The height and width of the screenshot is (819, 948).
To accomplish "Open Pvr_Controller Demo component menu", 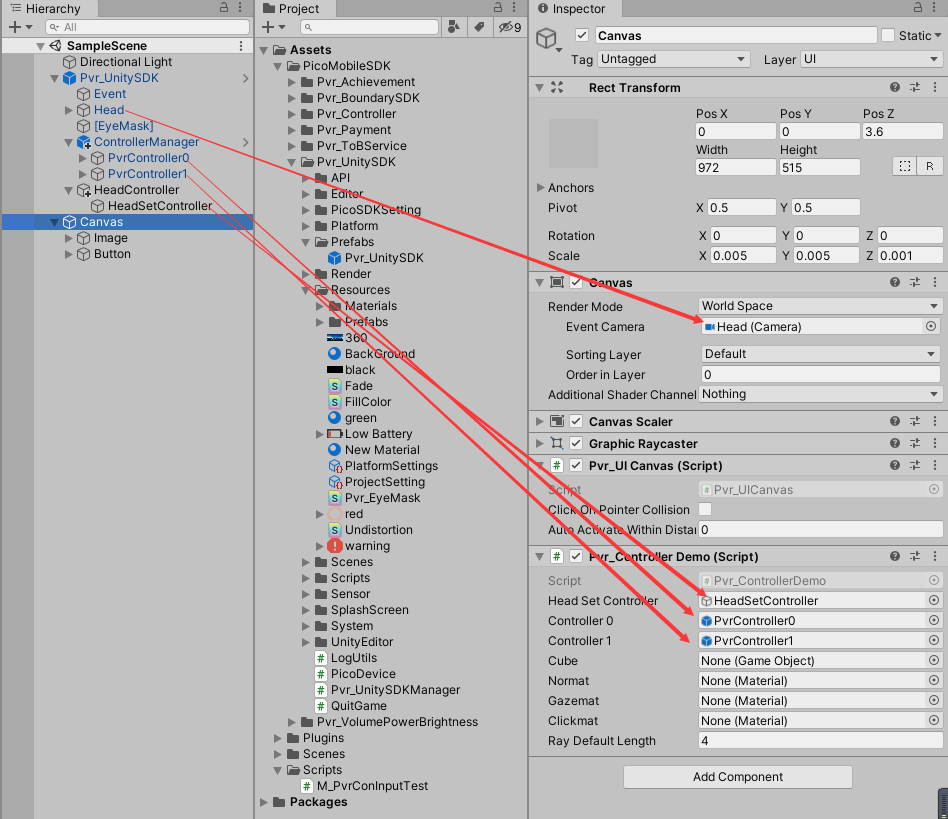I will pyautogui.click(x=935, y=555).
